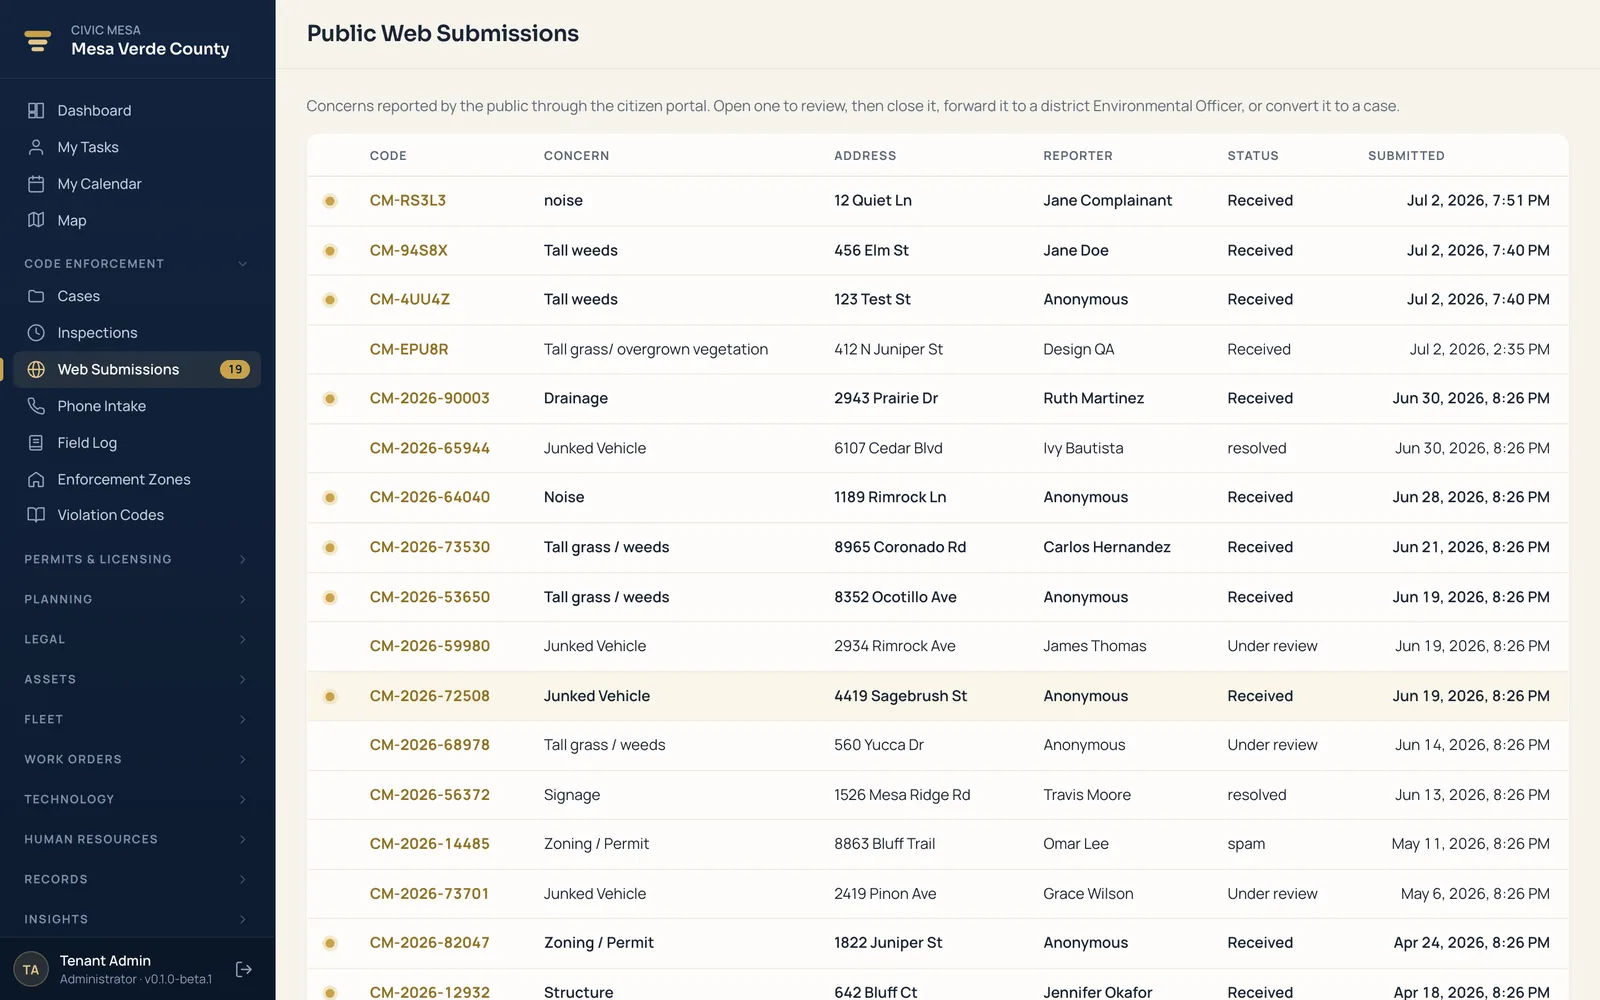This screenshot has width=1600, height=1000.
Task: Open the Inspections menu item
Action: click(137, 333)
